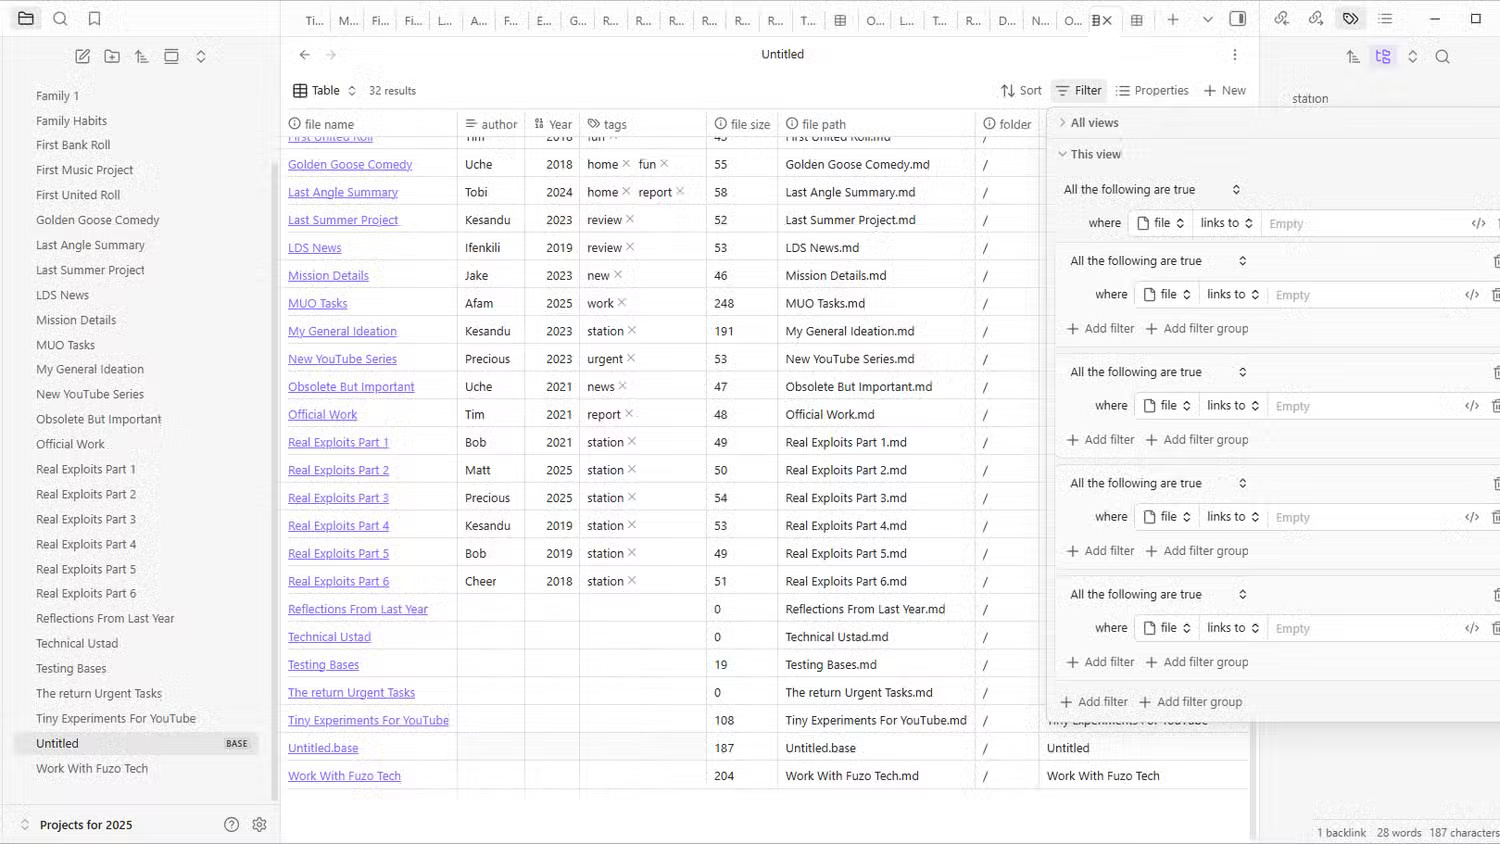Expand the All views section
The height and width of the screenshot is (844, 1500).
click(x=1094, y=123)
